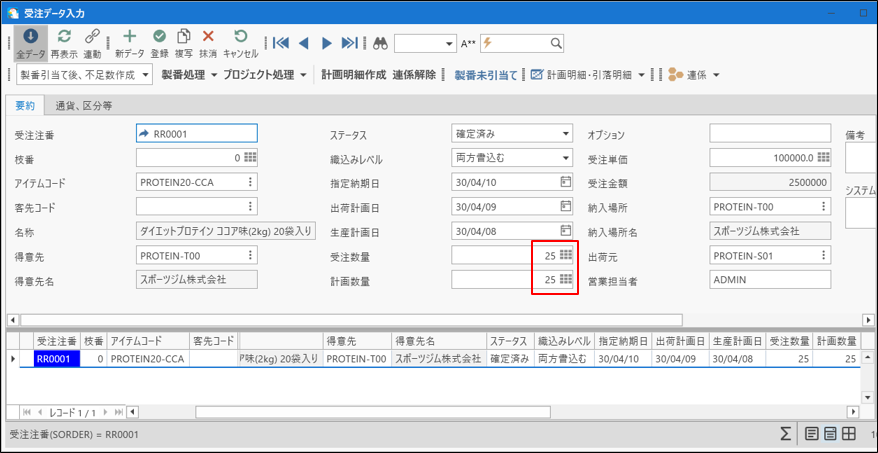Click 連係解除 button

point(414,75)
